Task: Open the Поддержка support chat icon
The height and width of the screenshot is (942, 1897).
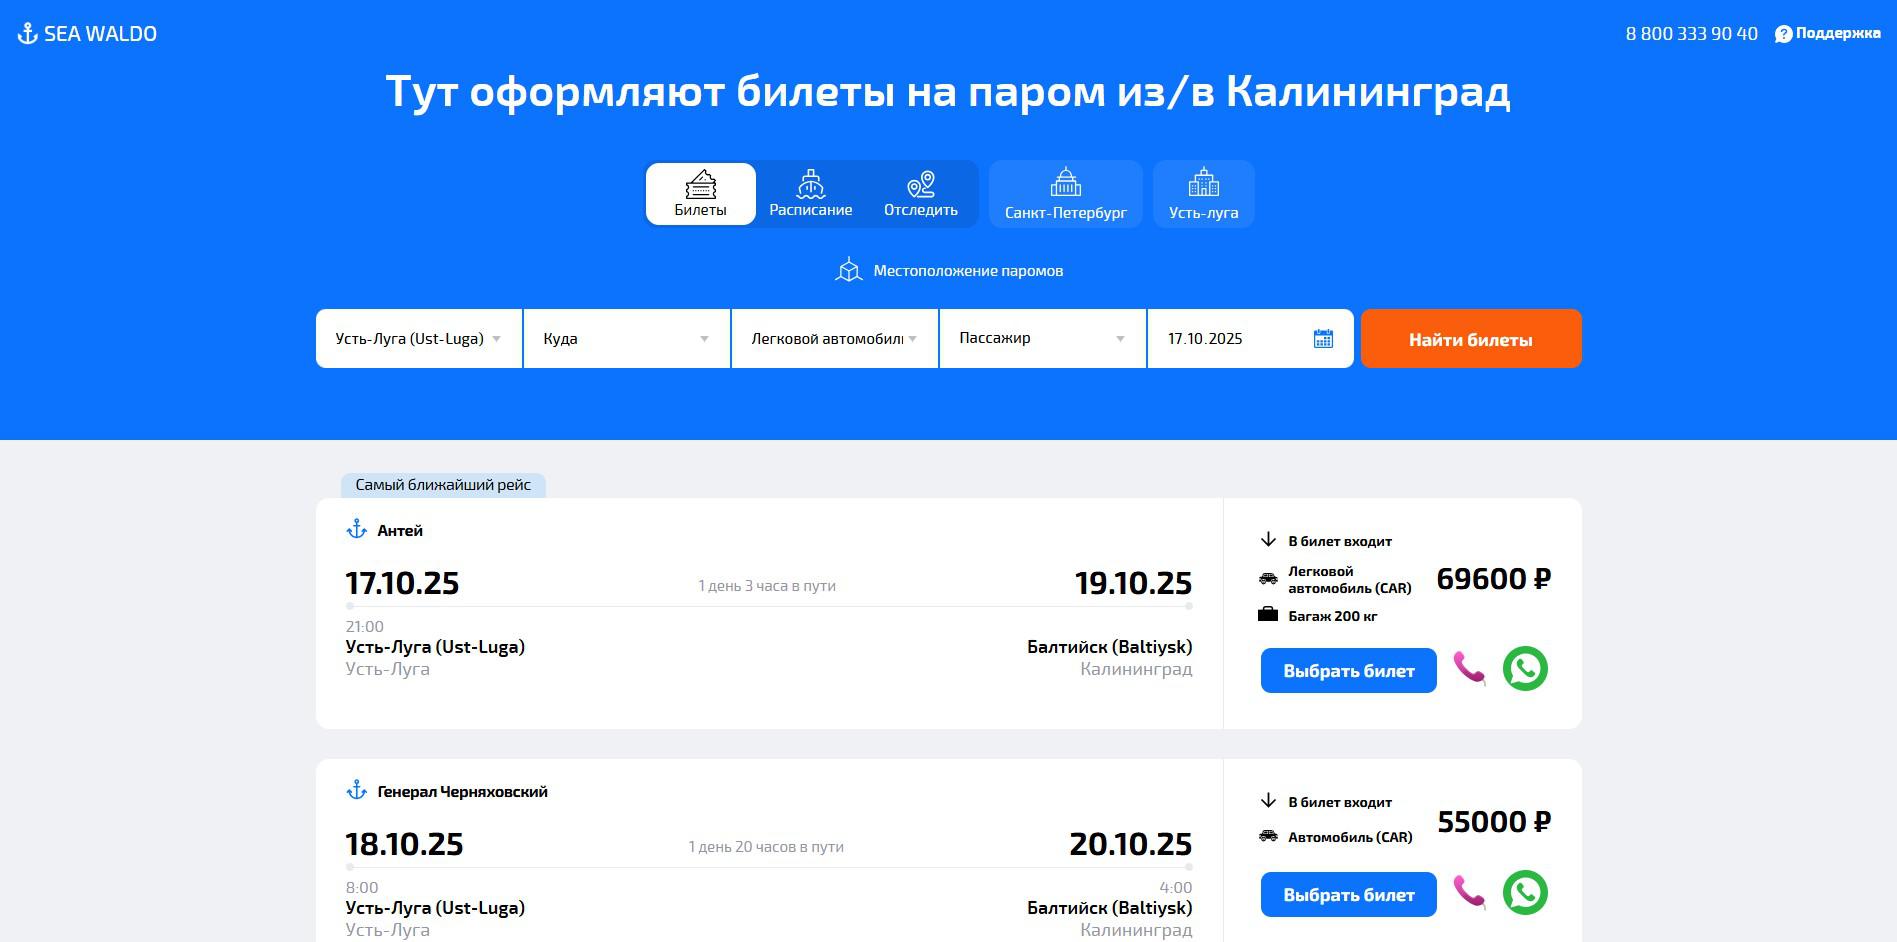Action: tap(1783, 34)
